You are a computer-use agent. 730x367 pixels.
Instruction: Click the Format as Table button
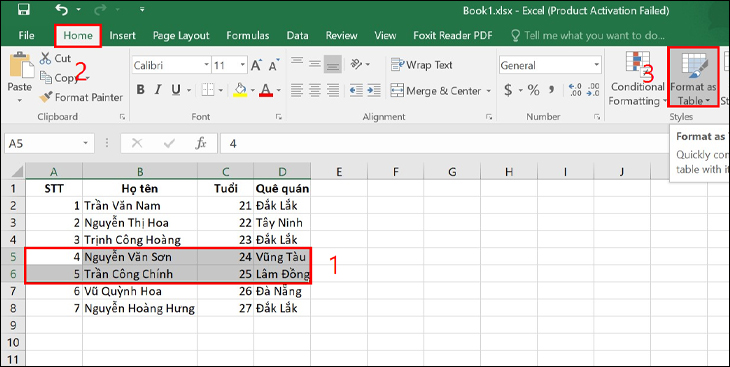pos(693,77)
